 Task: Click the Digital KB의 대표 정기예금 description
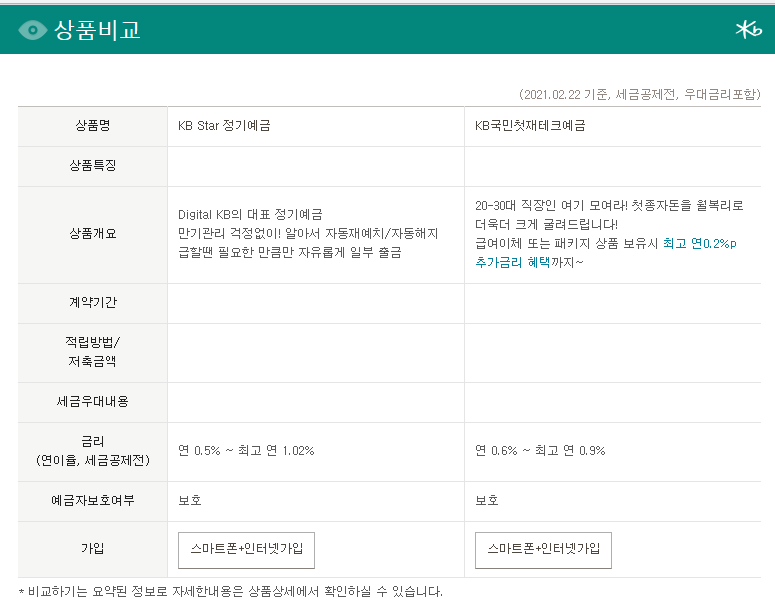[250, 215]
